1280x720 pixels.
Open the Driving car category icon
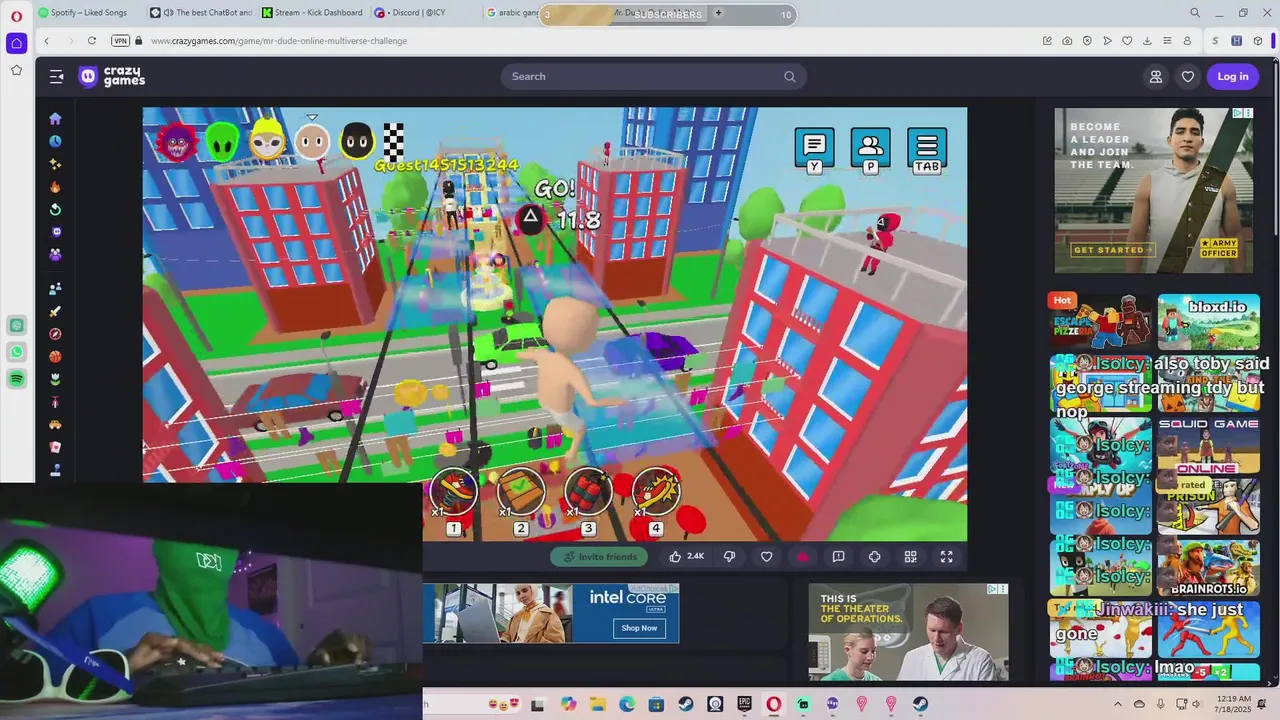tap(55, 424)
